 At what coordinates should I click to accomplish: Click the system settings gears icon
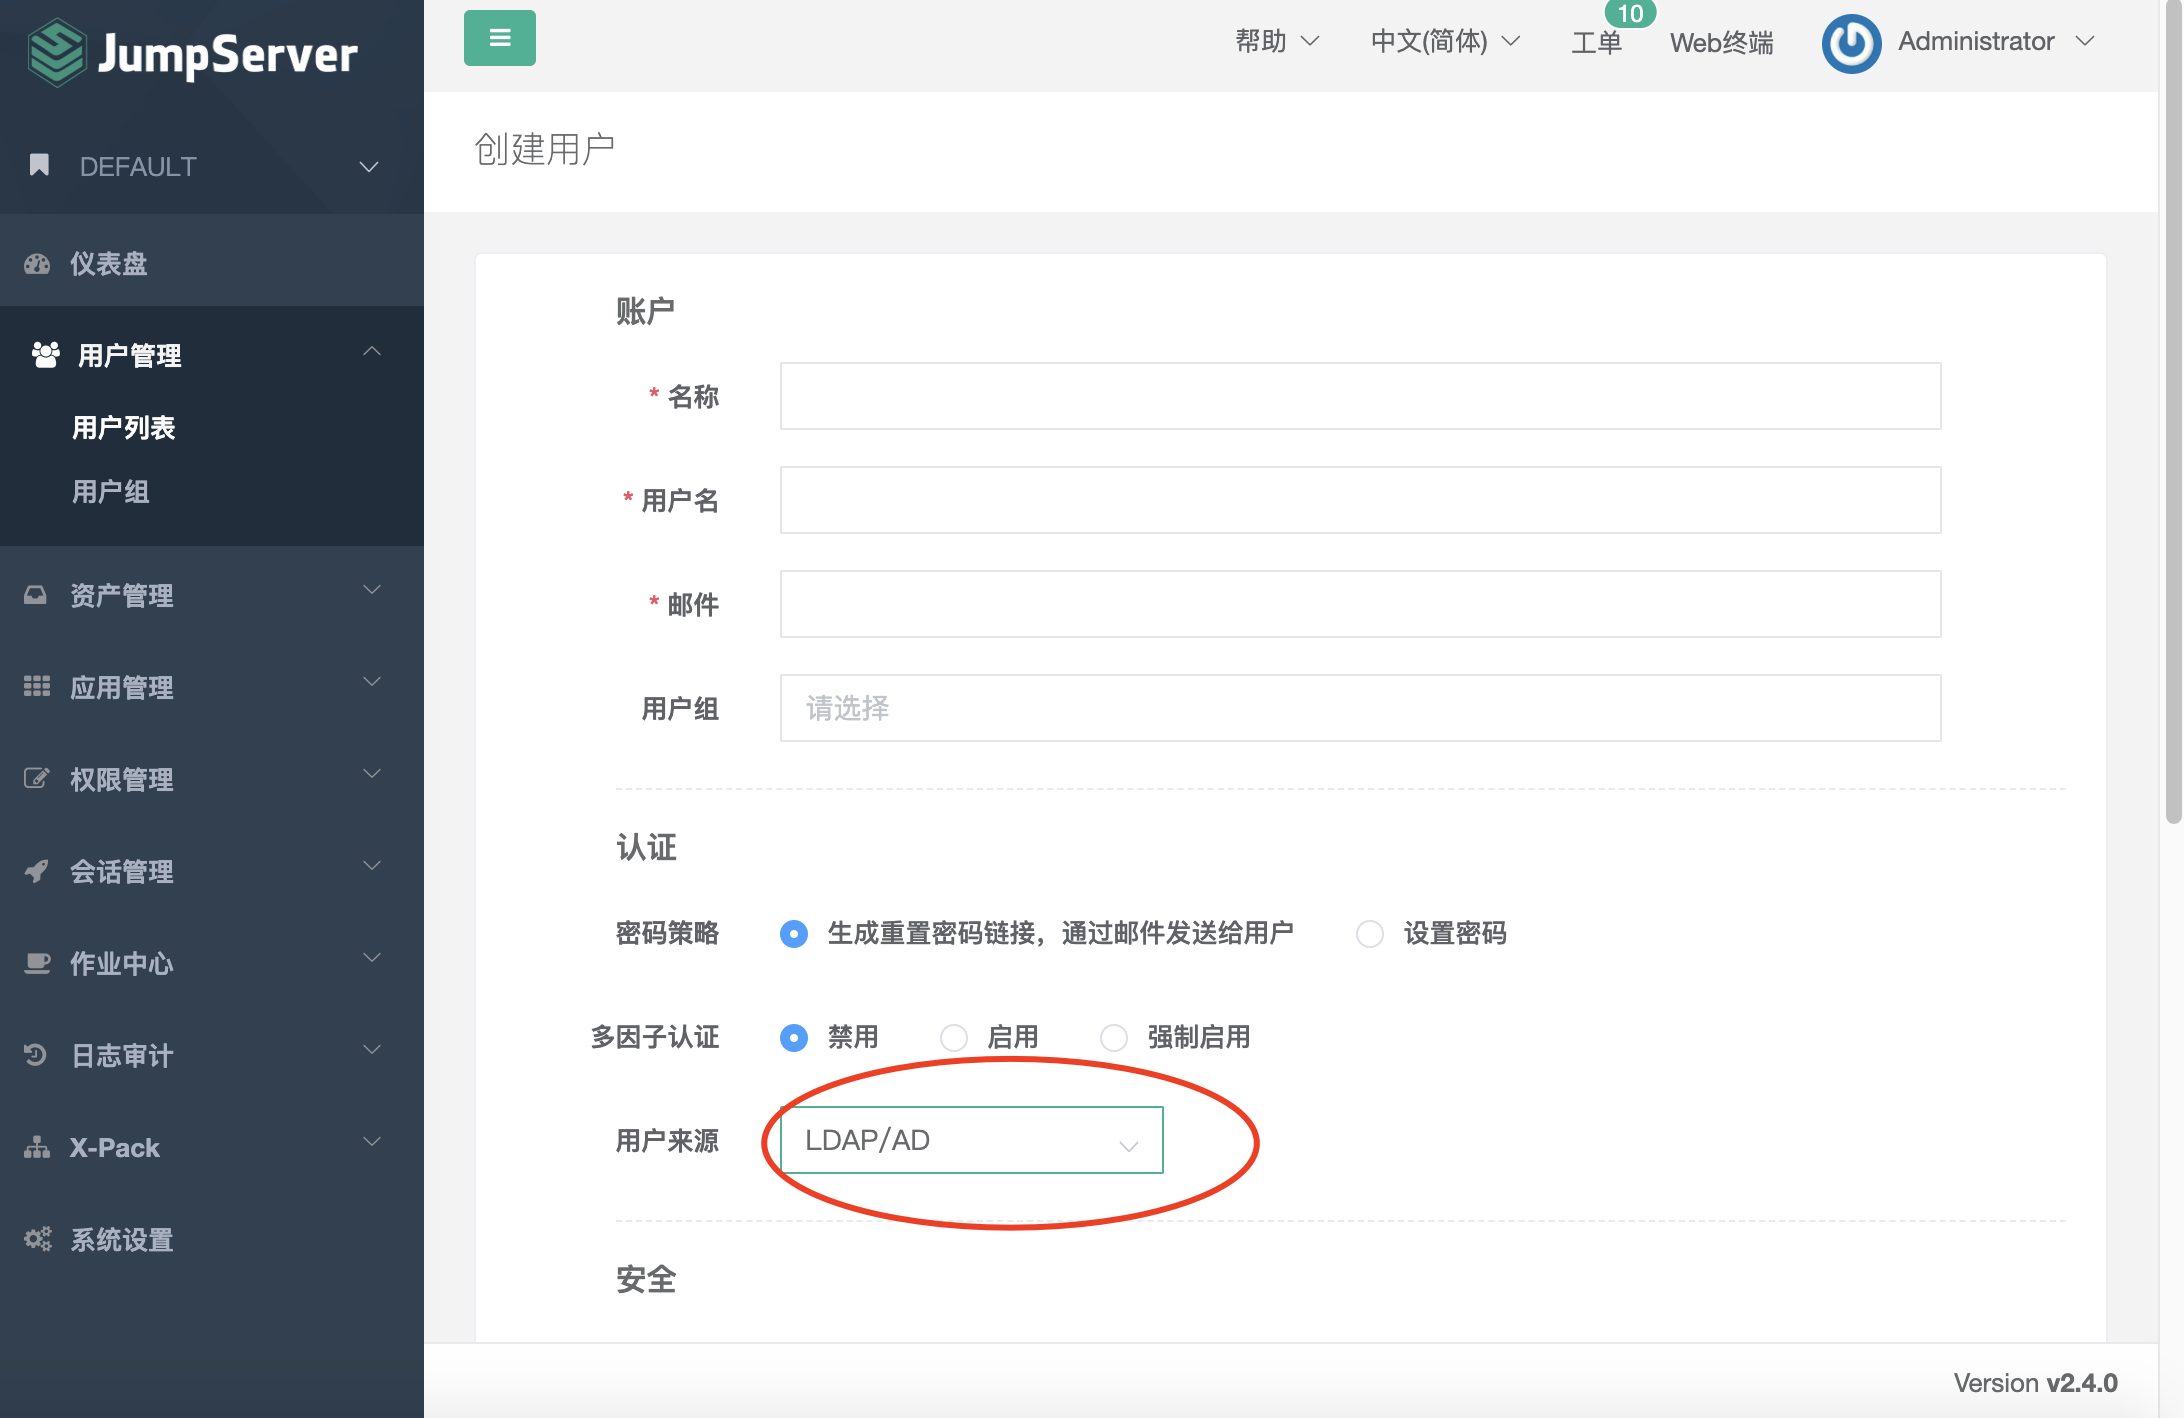[x=38, y=1239]
